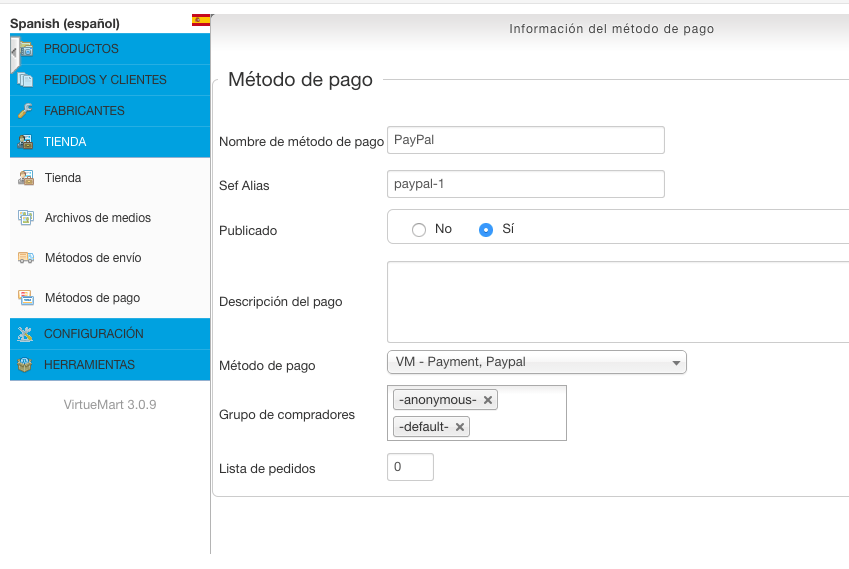The height and width of the screenshot is (569, 849).
Task: Click the Lista de pedidos number field
Action: (x=410, y=467)
